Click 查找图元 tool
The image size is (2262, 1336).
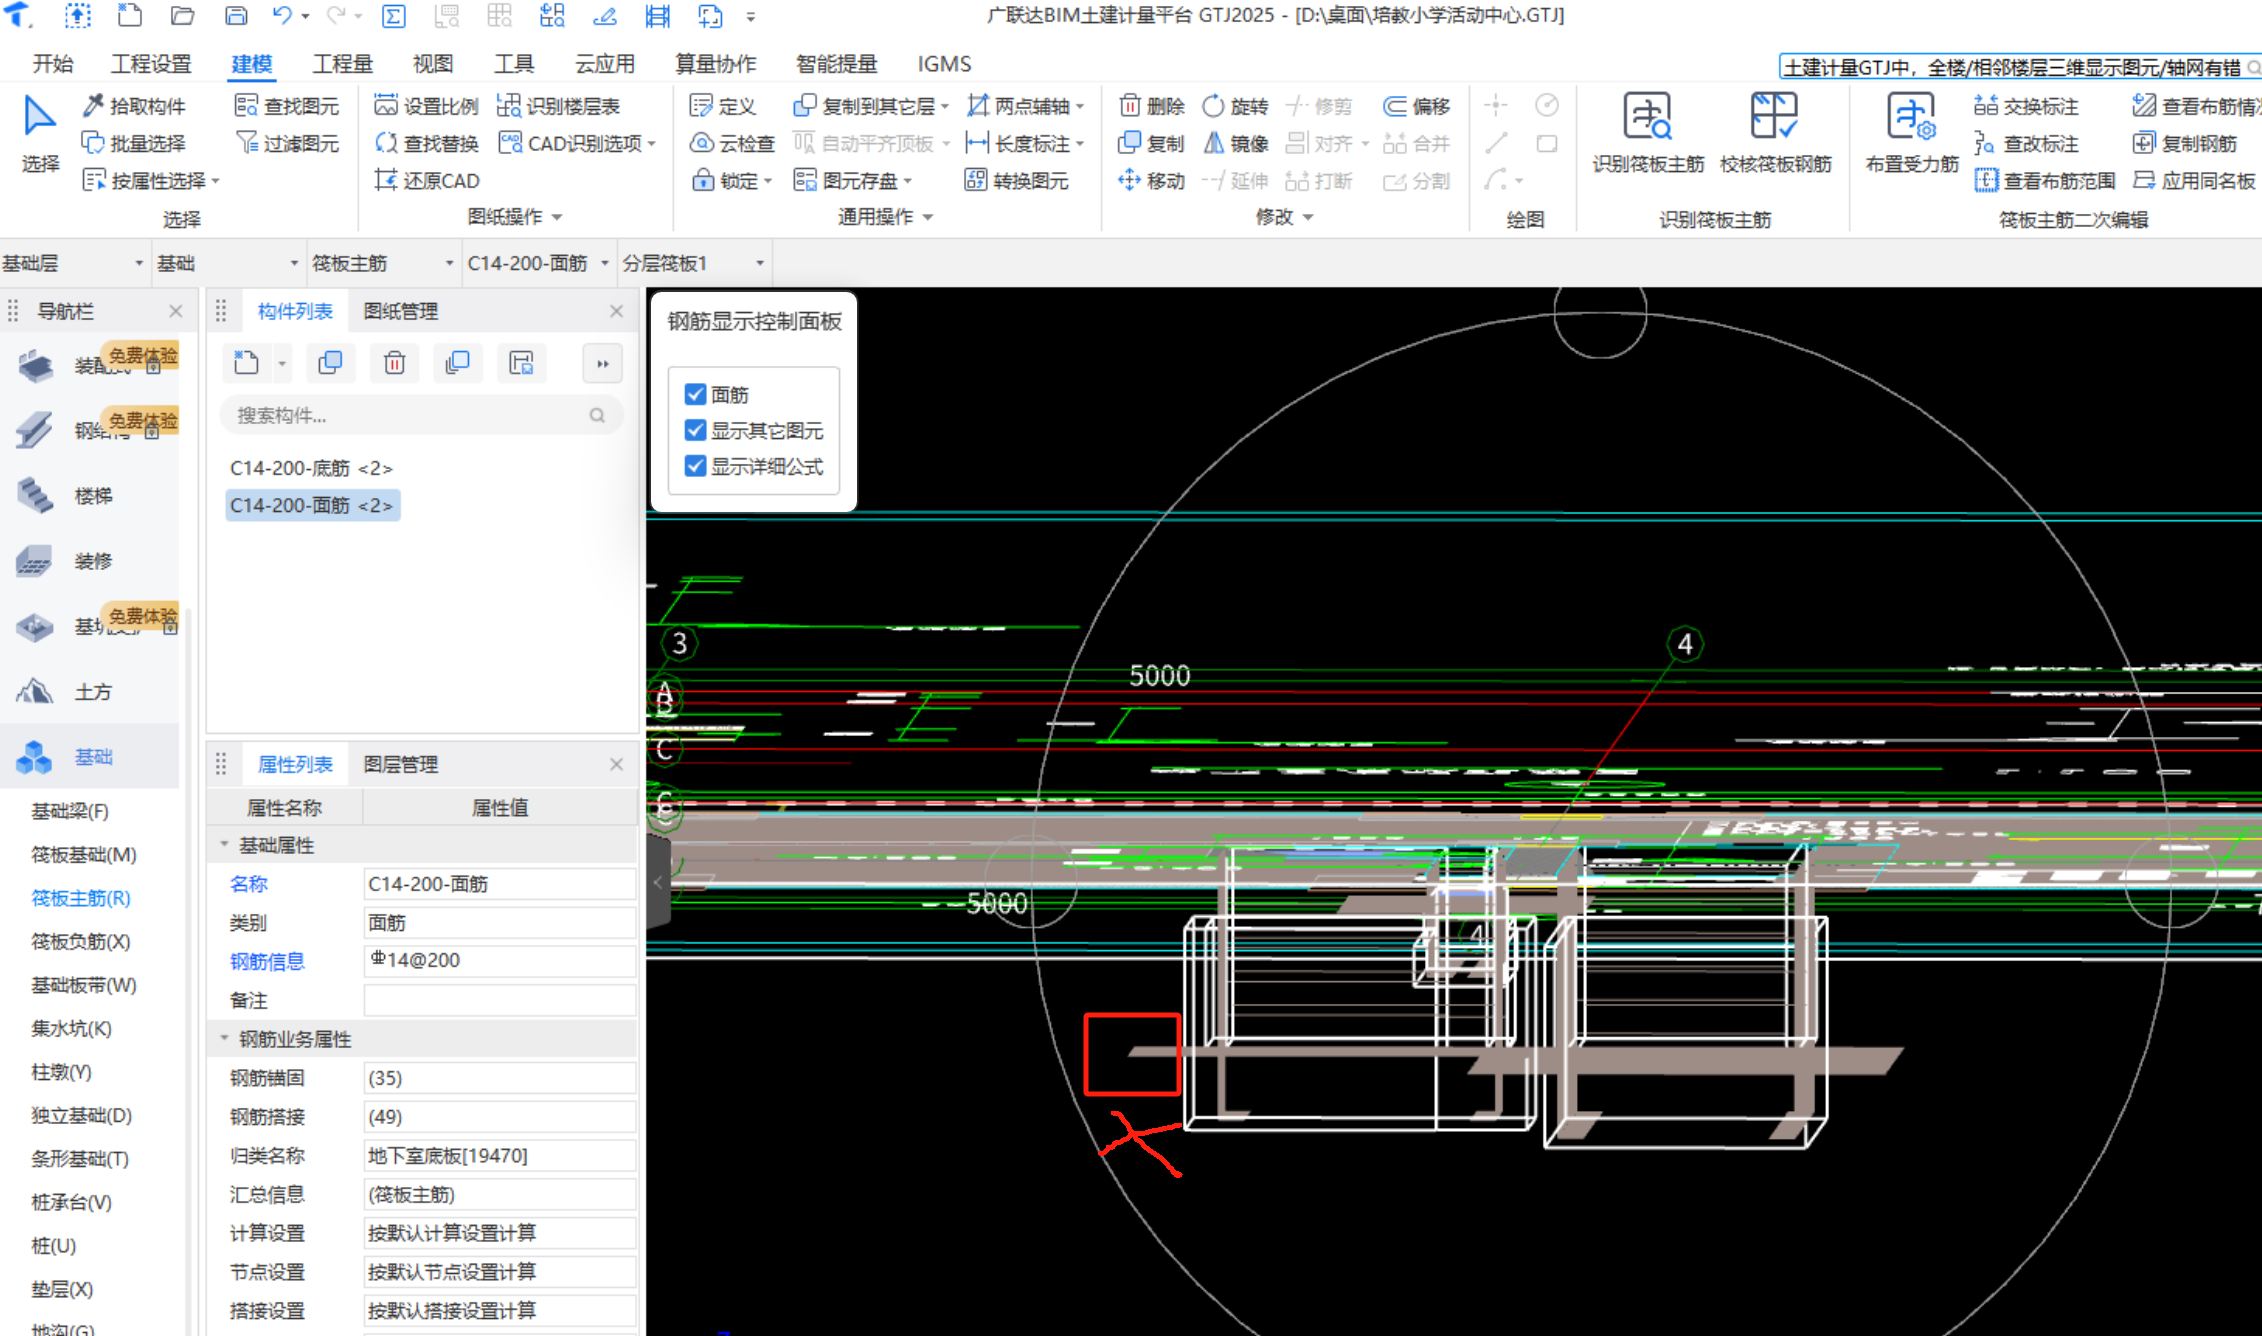[288, 106]
